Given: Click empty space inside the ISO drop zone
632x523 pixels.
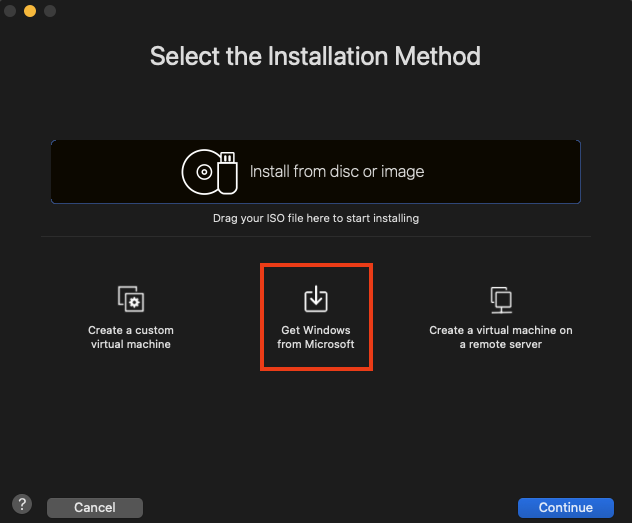Looking at the screenshot, I should point(500,172).
